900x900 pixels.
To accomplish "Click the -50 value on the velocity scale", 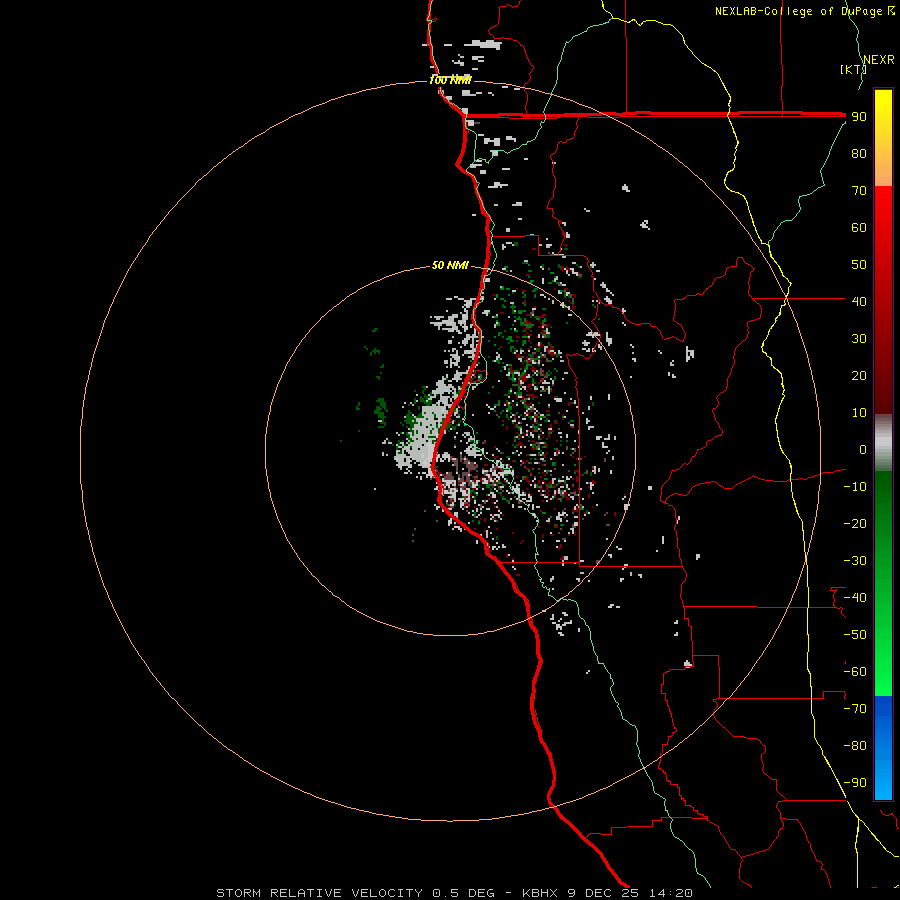I will 855,635.
